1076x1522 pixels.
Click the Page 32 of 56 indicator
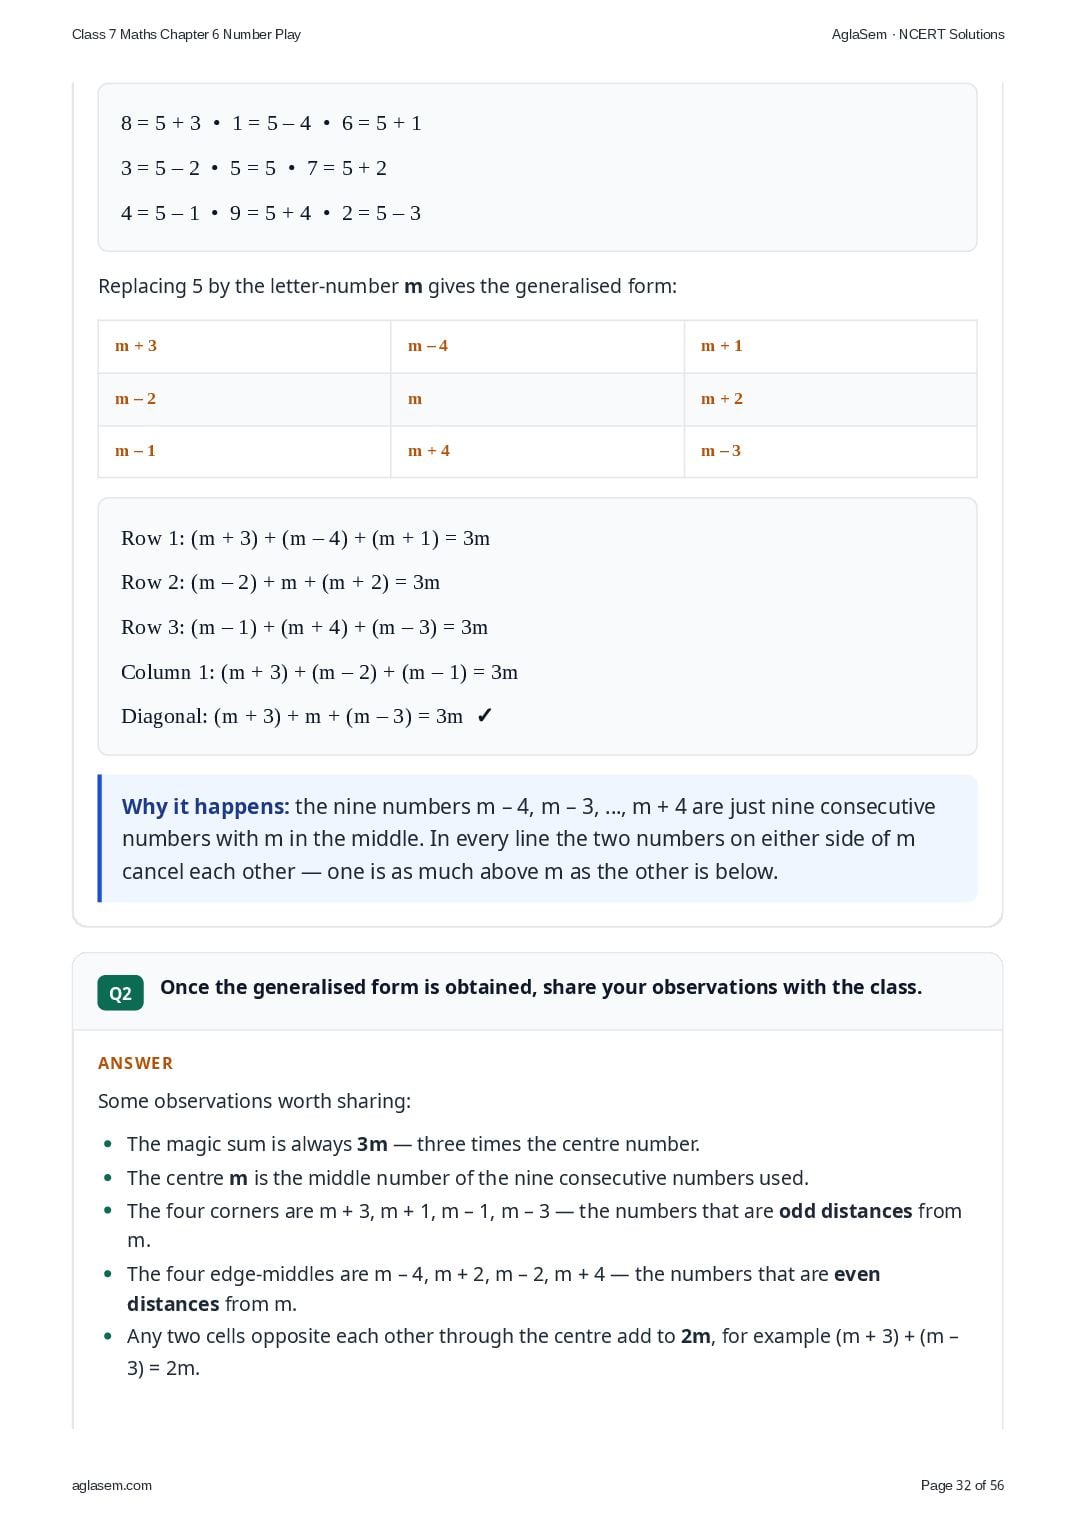click(x=962, y=1485)
